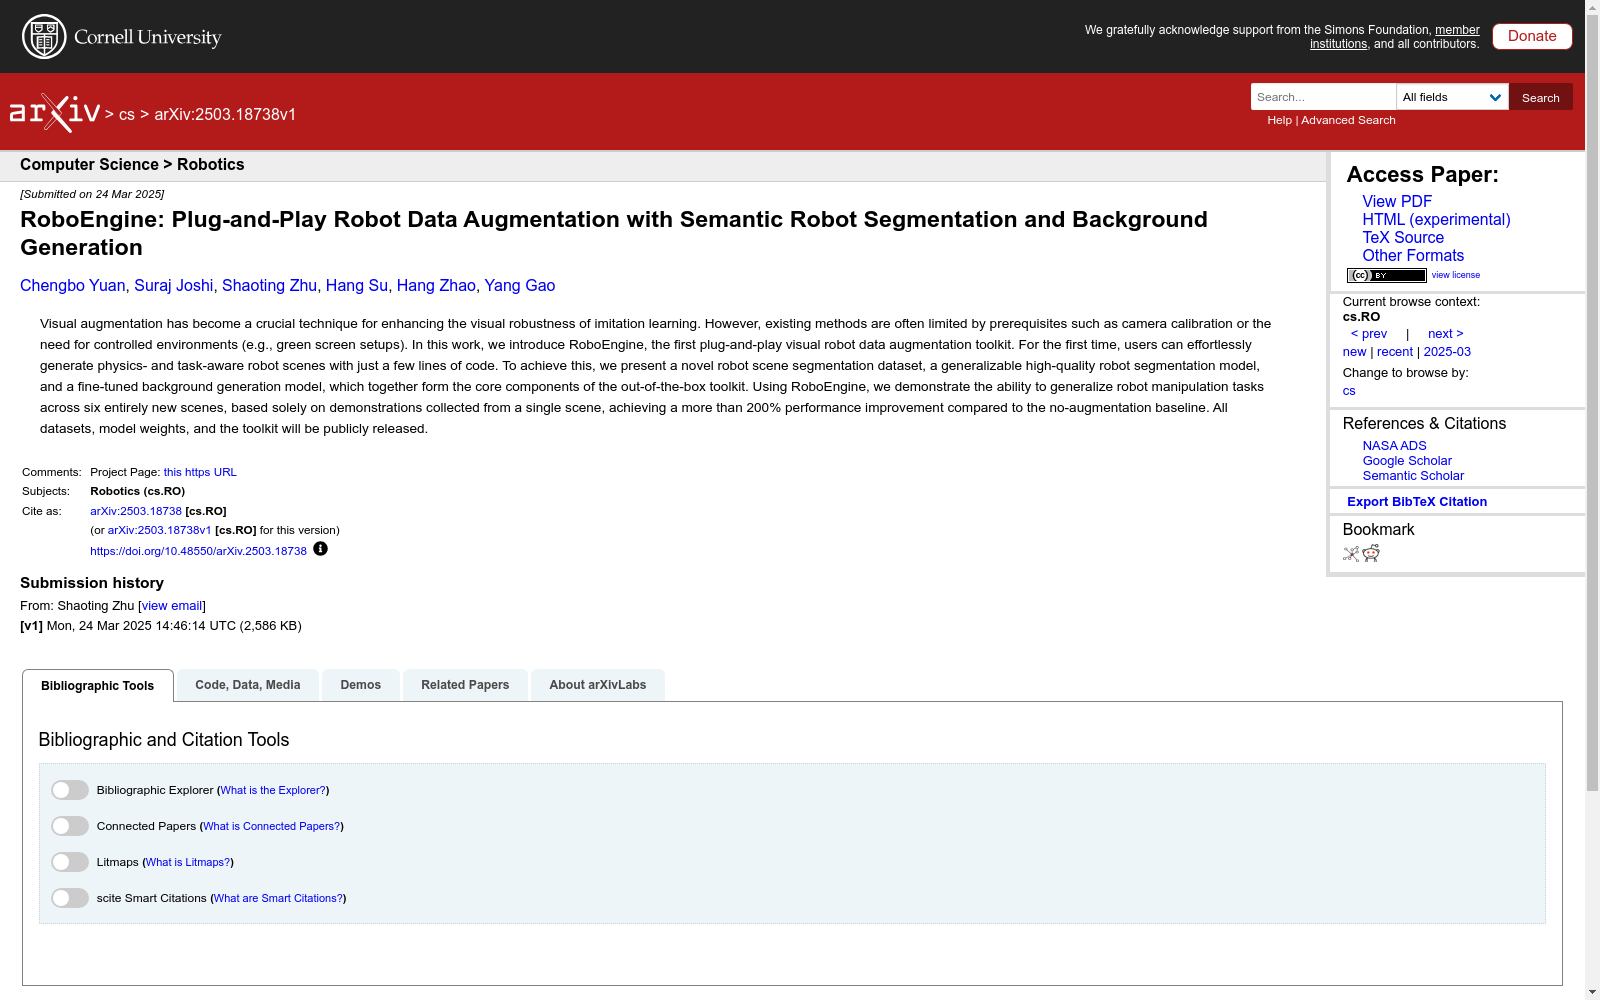1600x1000 pixels.
Task: Select Bibliographic Tools tab
Action: pos(98,686)
